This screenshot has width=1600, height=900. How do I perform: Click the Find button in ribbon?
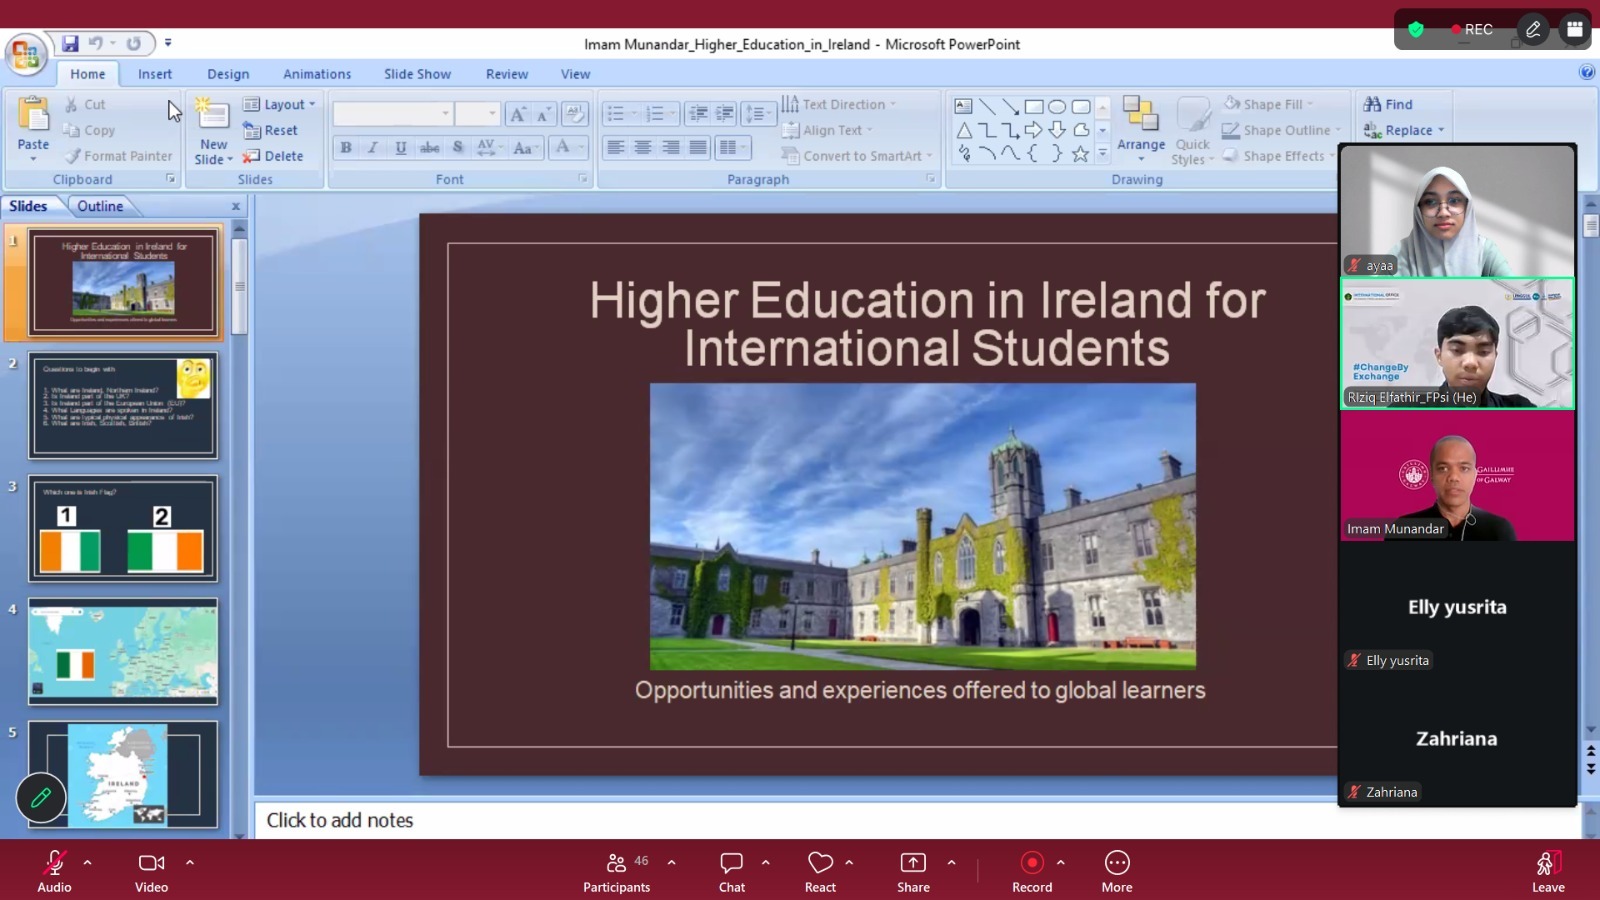[1389, 104]
